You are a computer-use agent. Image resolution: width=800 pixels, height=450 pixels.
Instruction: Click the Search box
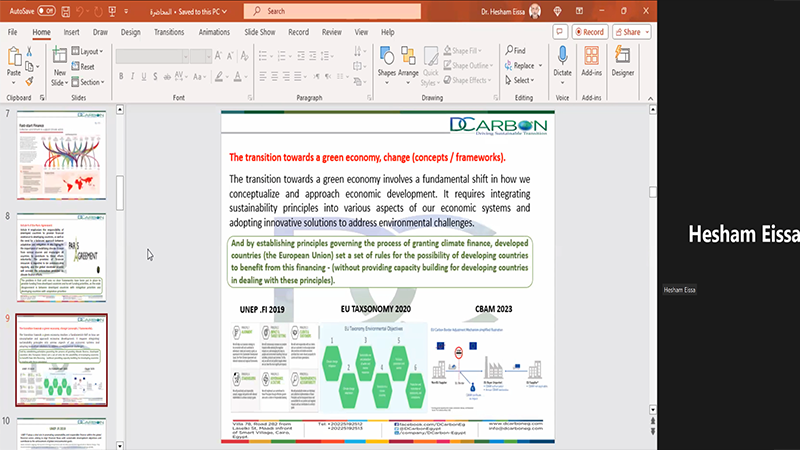(332, 11)
